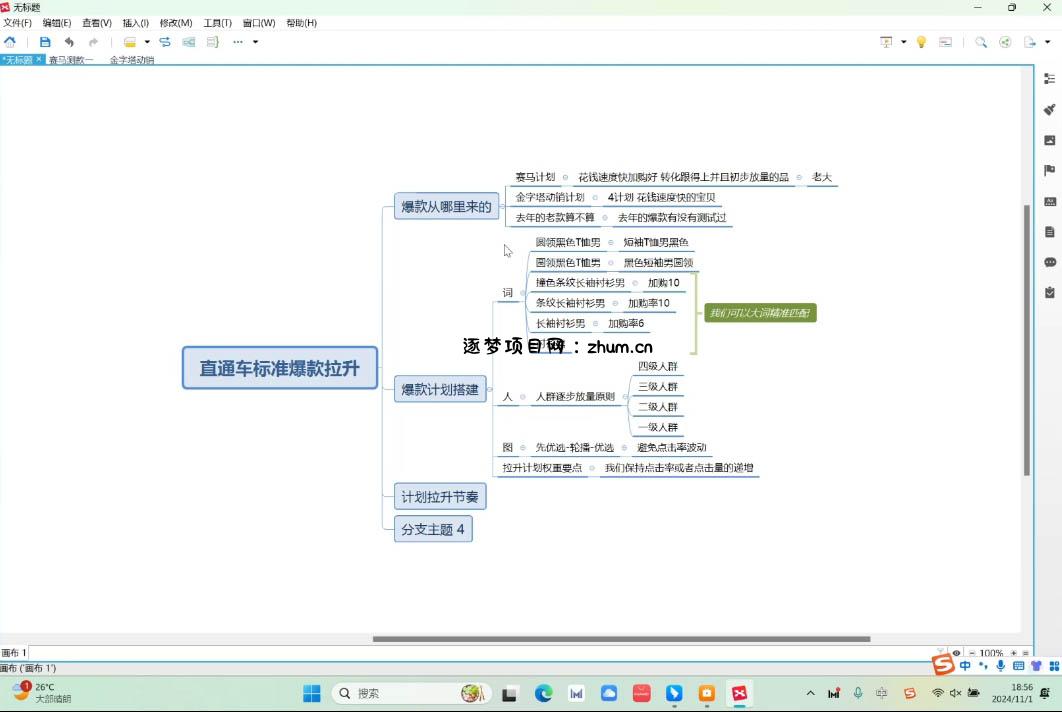Undo the last action with the toolbar arrow
Viewport: 1062px width, 712px height.
[69, 42]
